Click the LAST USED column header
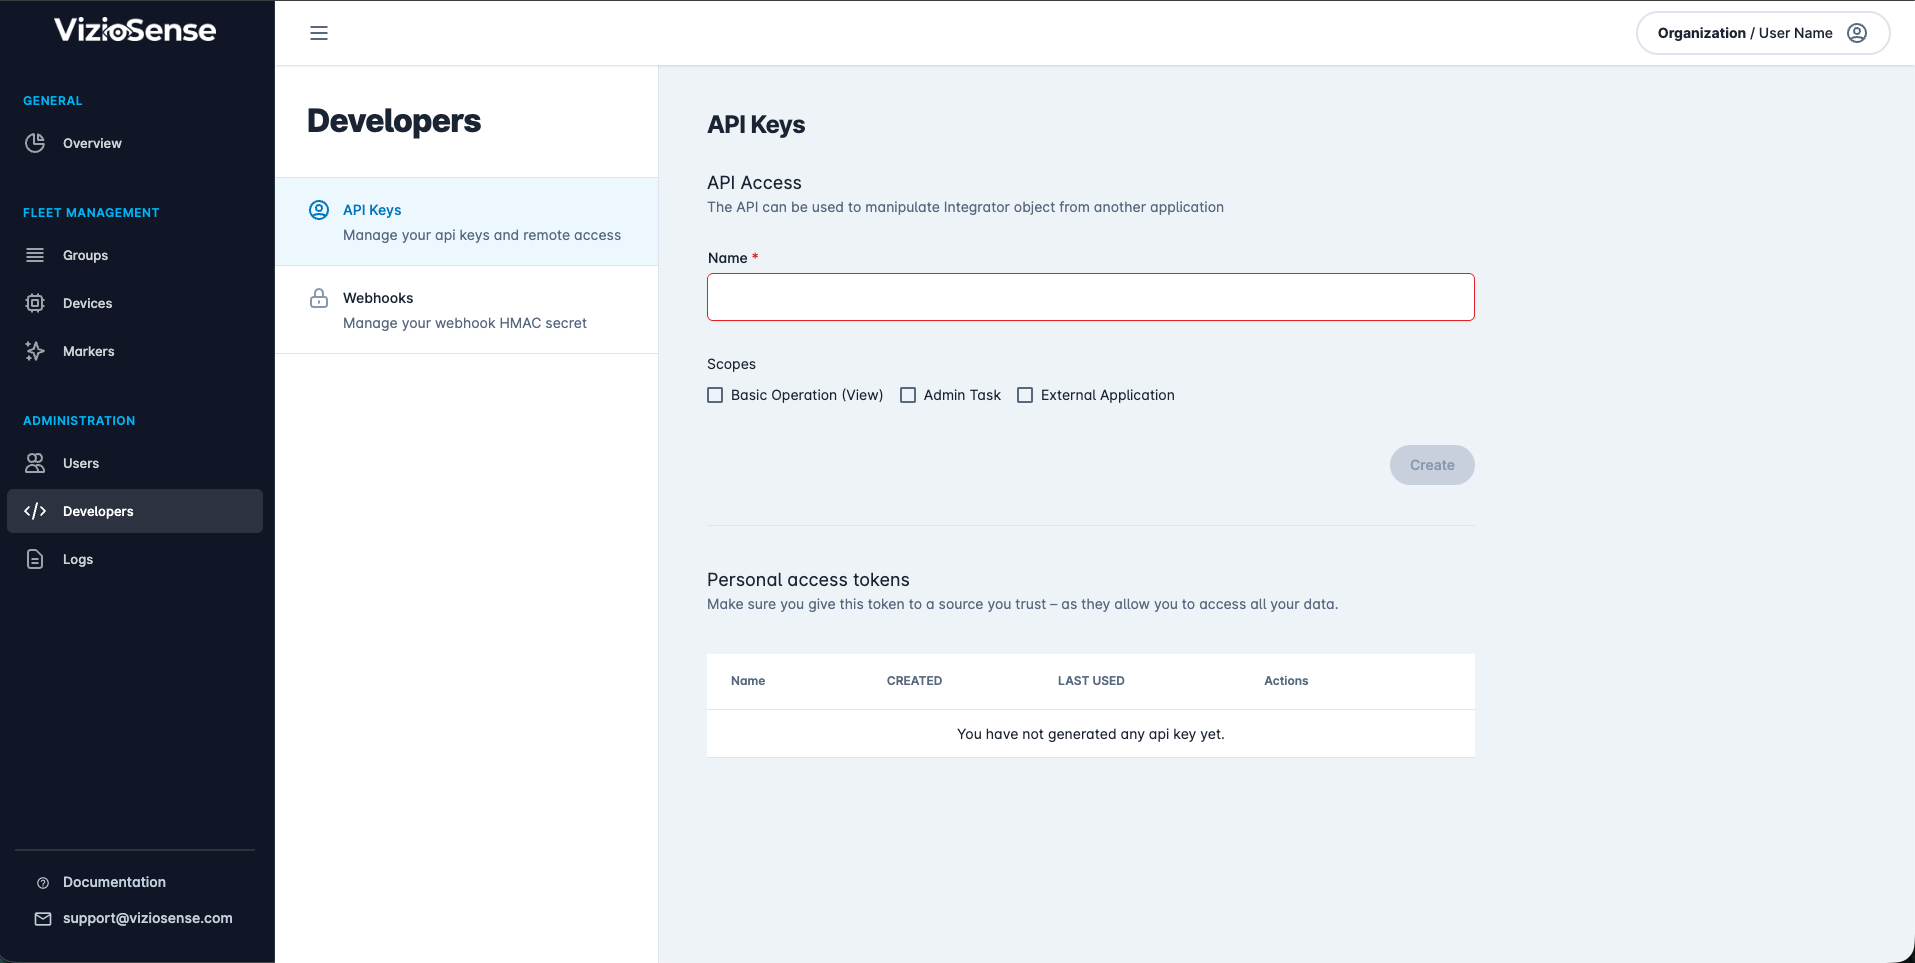1915x963 pixels. pos(1091,681)
